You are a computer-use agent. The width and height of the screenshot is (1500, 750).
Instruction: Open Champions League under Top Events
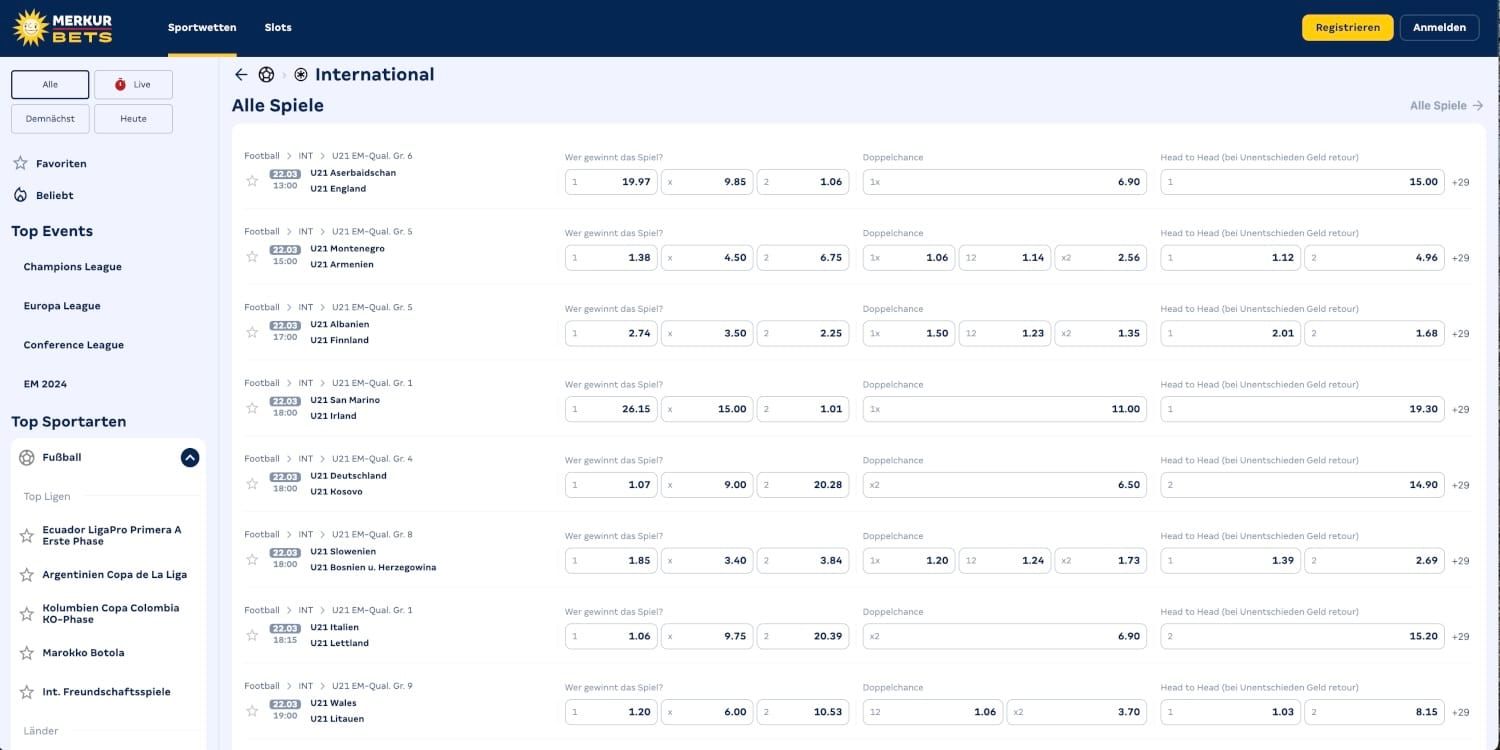click(x=72, y=266)
